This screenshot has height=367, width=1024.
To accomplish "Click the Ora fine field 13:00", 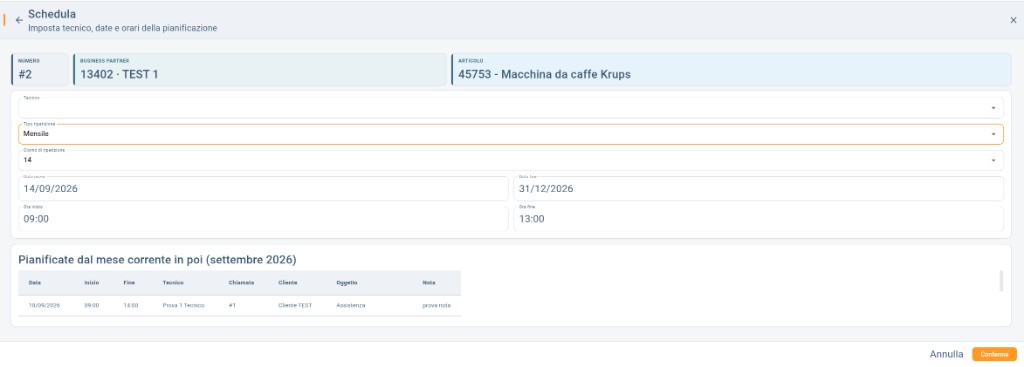I will (758, 219).
